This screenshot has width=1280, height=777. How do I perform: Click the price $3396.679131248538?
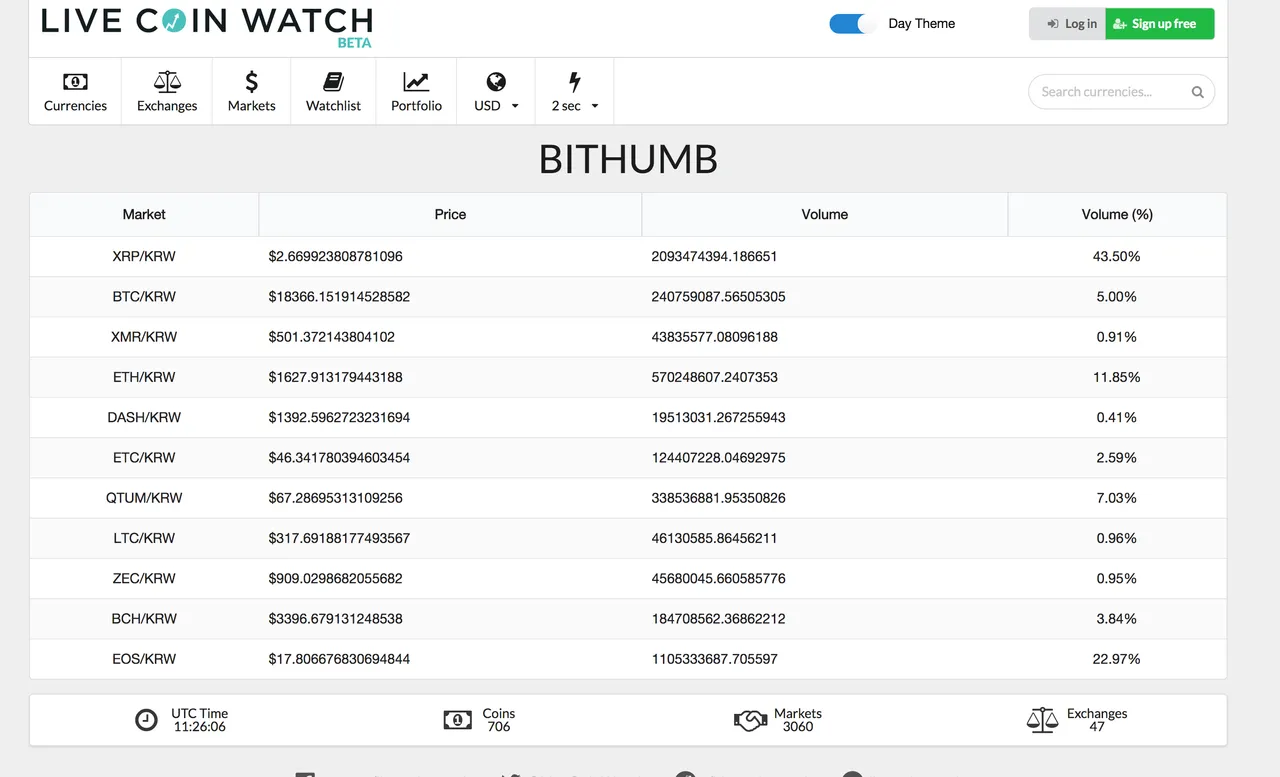(x=335, y=618)
